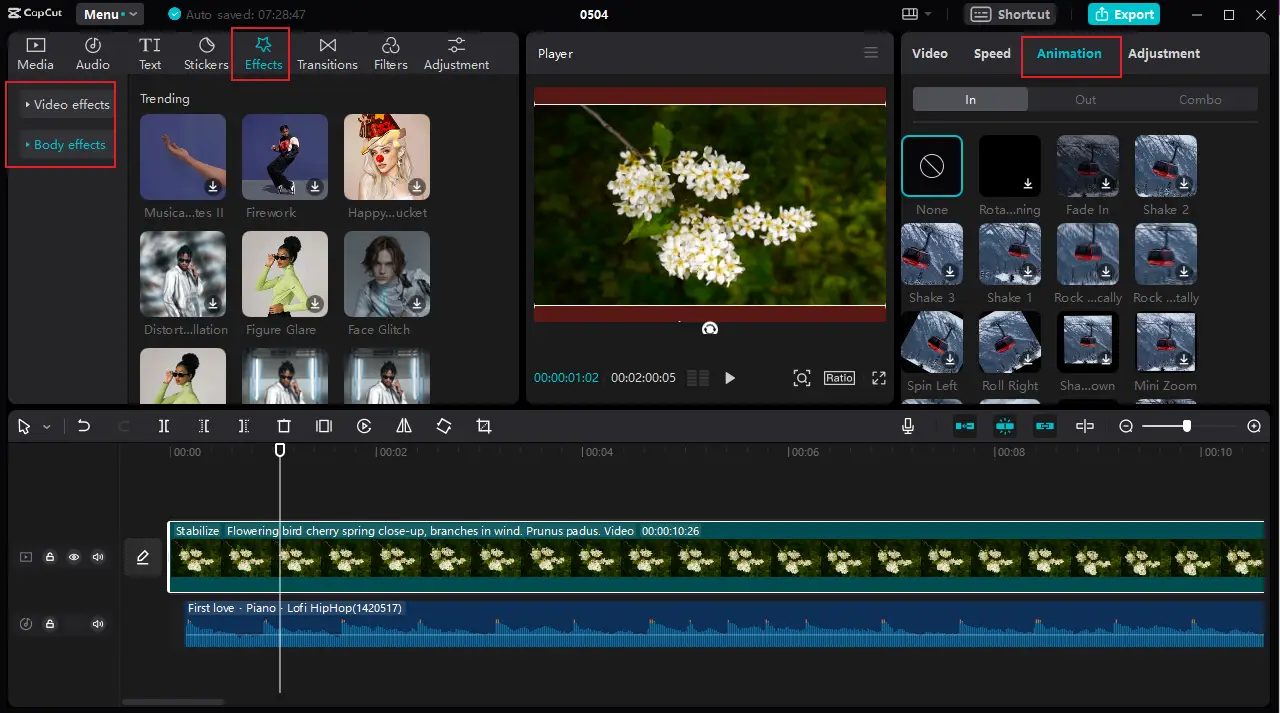1280x713 pixels.
Task: Click the Crop icon in timeline toolbar
Action: tap(484, 426)
